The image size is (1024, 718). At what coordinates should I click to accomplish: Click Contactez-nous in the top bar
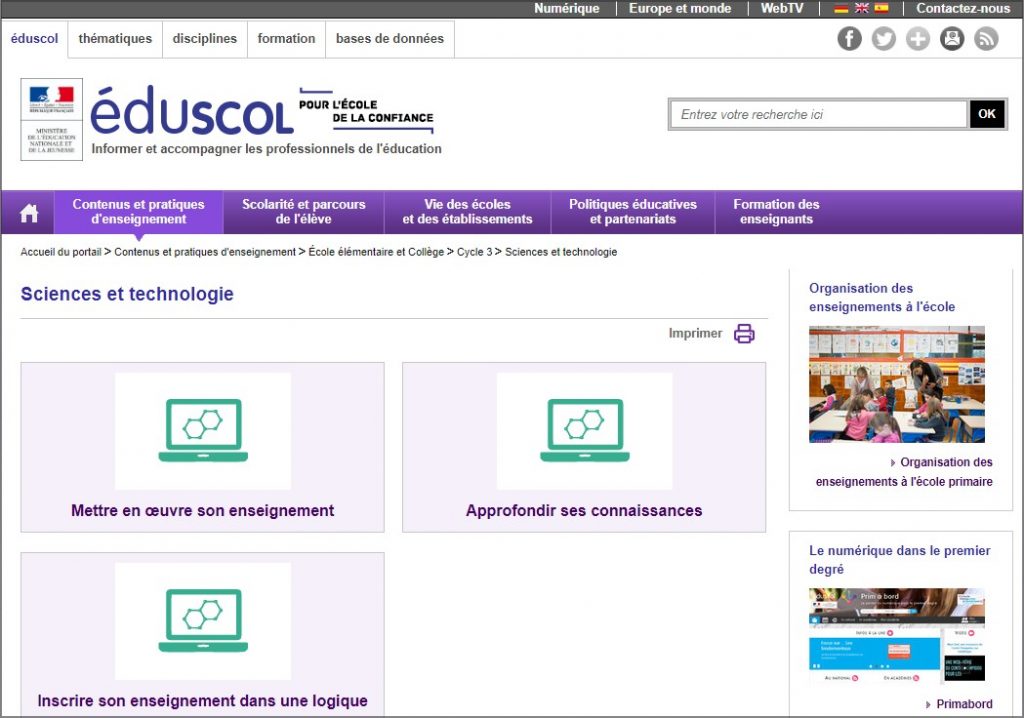click(962, 8)
